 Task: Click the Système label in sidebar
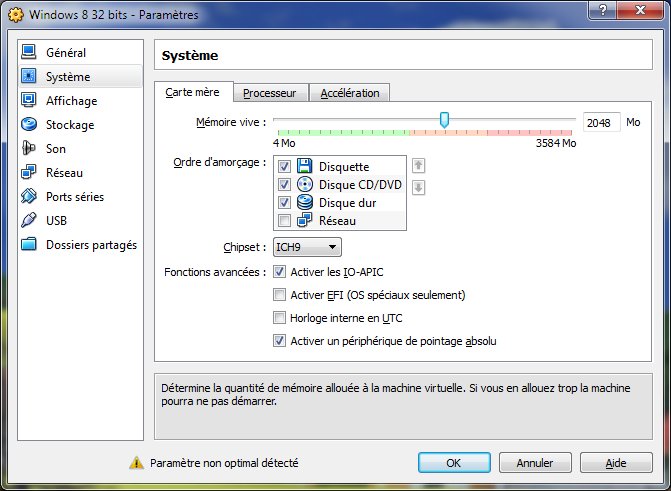click(68, 77)
